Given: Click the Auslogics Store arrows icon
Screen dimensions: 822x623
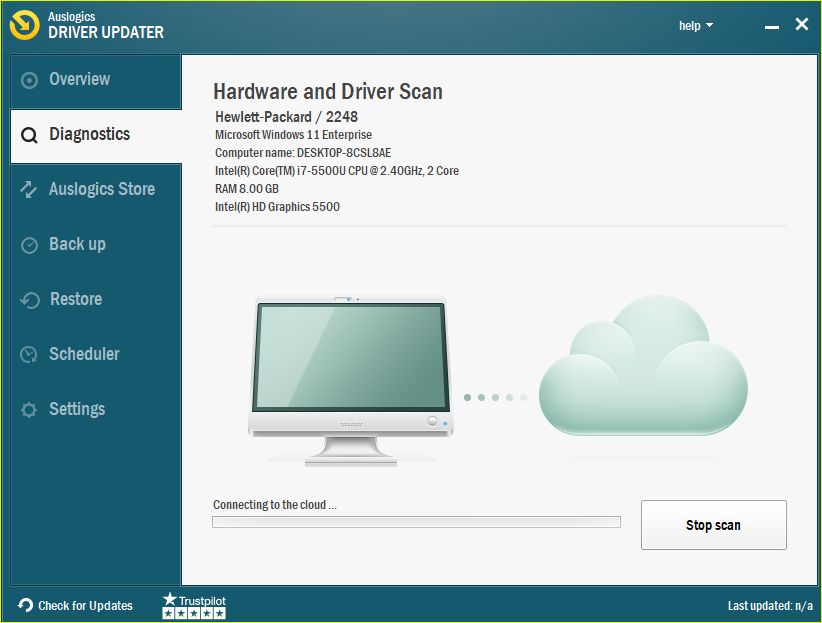Looking at the screenshot, I should [x=29, y=189].
